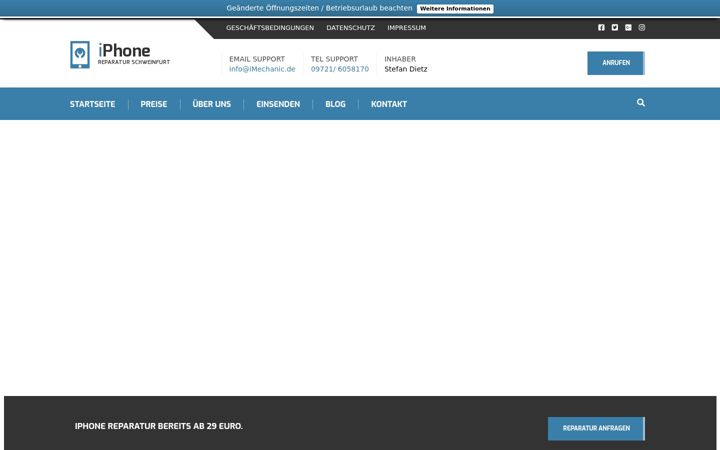
Task: Click the info@iMechanic.de email link
Action: click(262, 69)
